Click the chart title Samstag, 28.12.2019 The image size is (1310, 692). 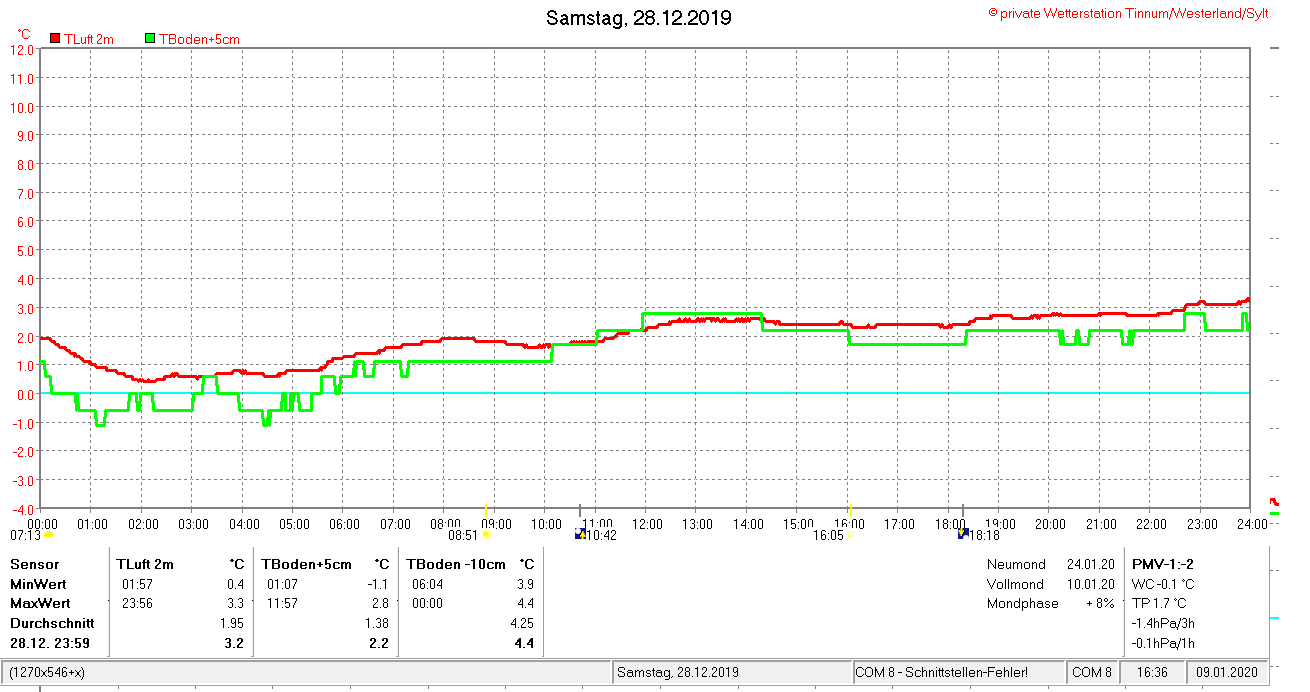coord(638,18)
